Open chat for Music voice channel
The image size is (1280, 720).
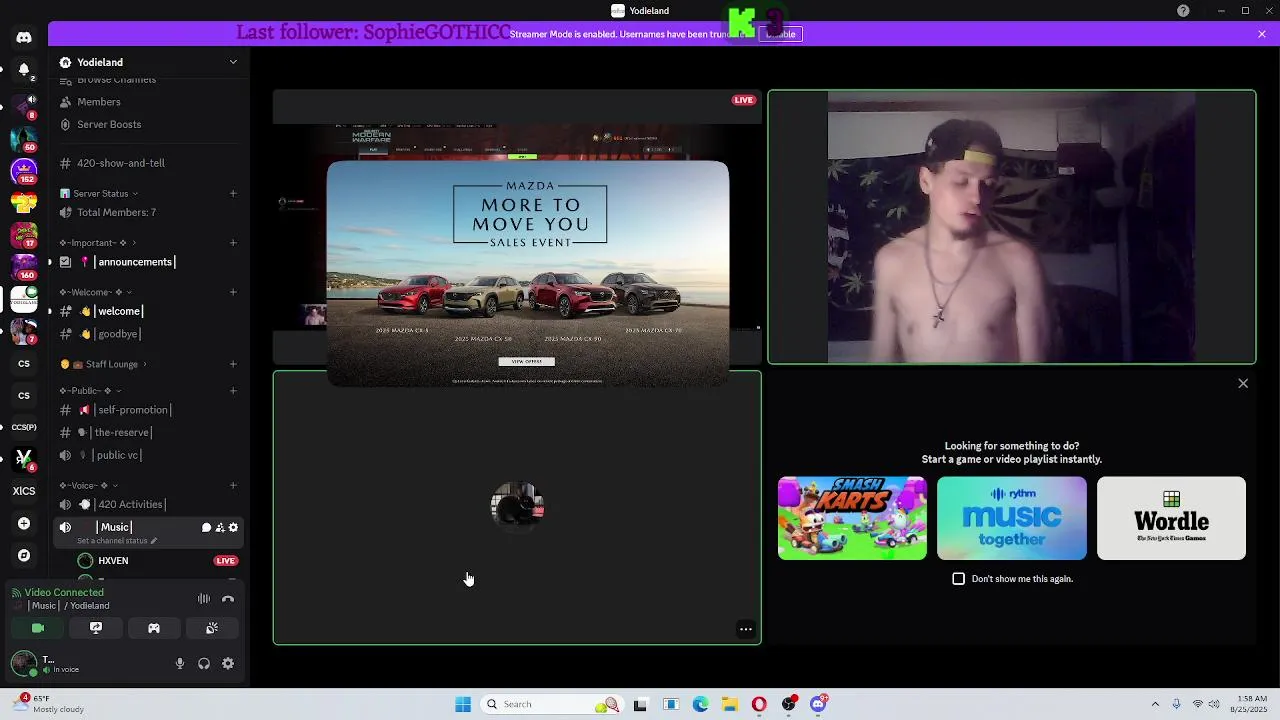pyautogui.click(x=206, y=527)
